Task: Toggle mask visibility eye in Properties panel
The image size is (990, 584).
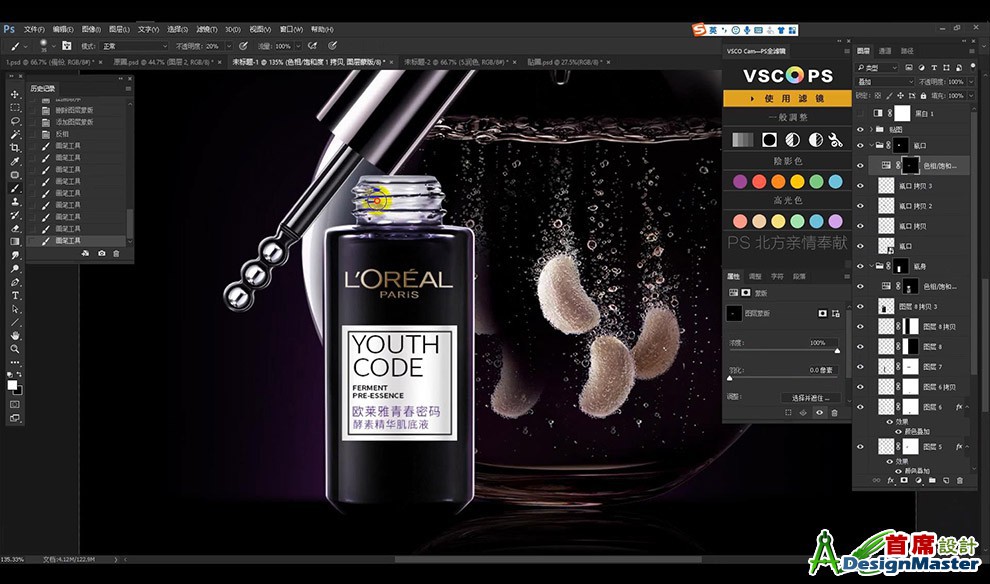Action: pos(820,413)
